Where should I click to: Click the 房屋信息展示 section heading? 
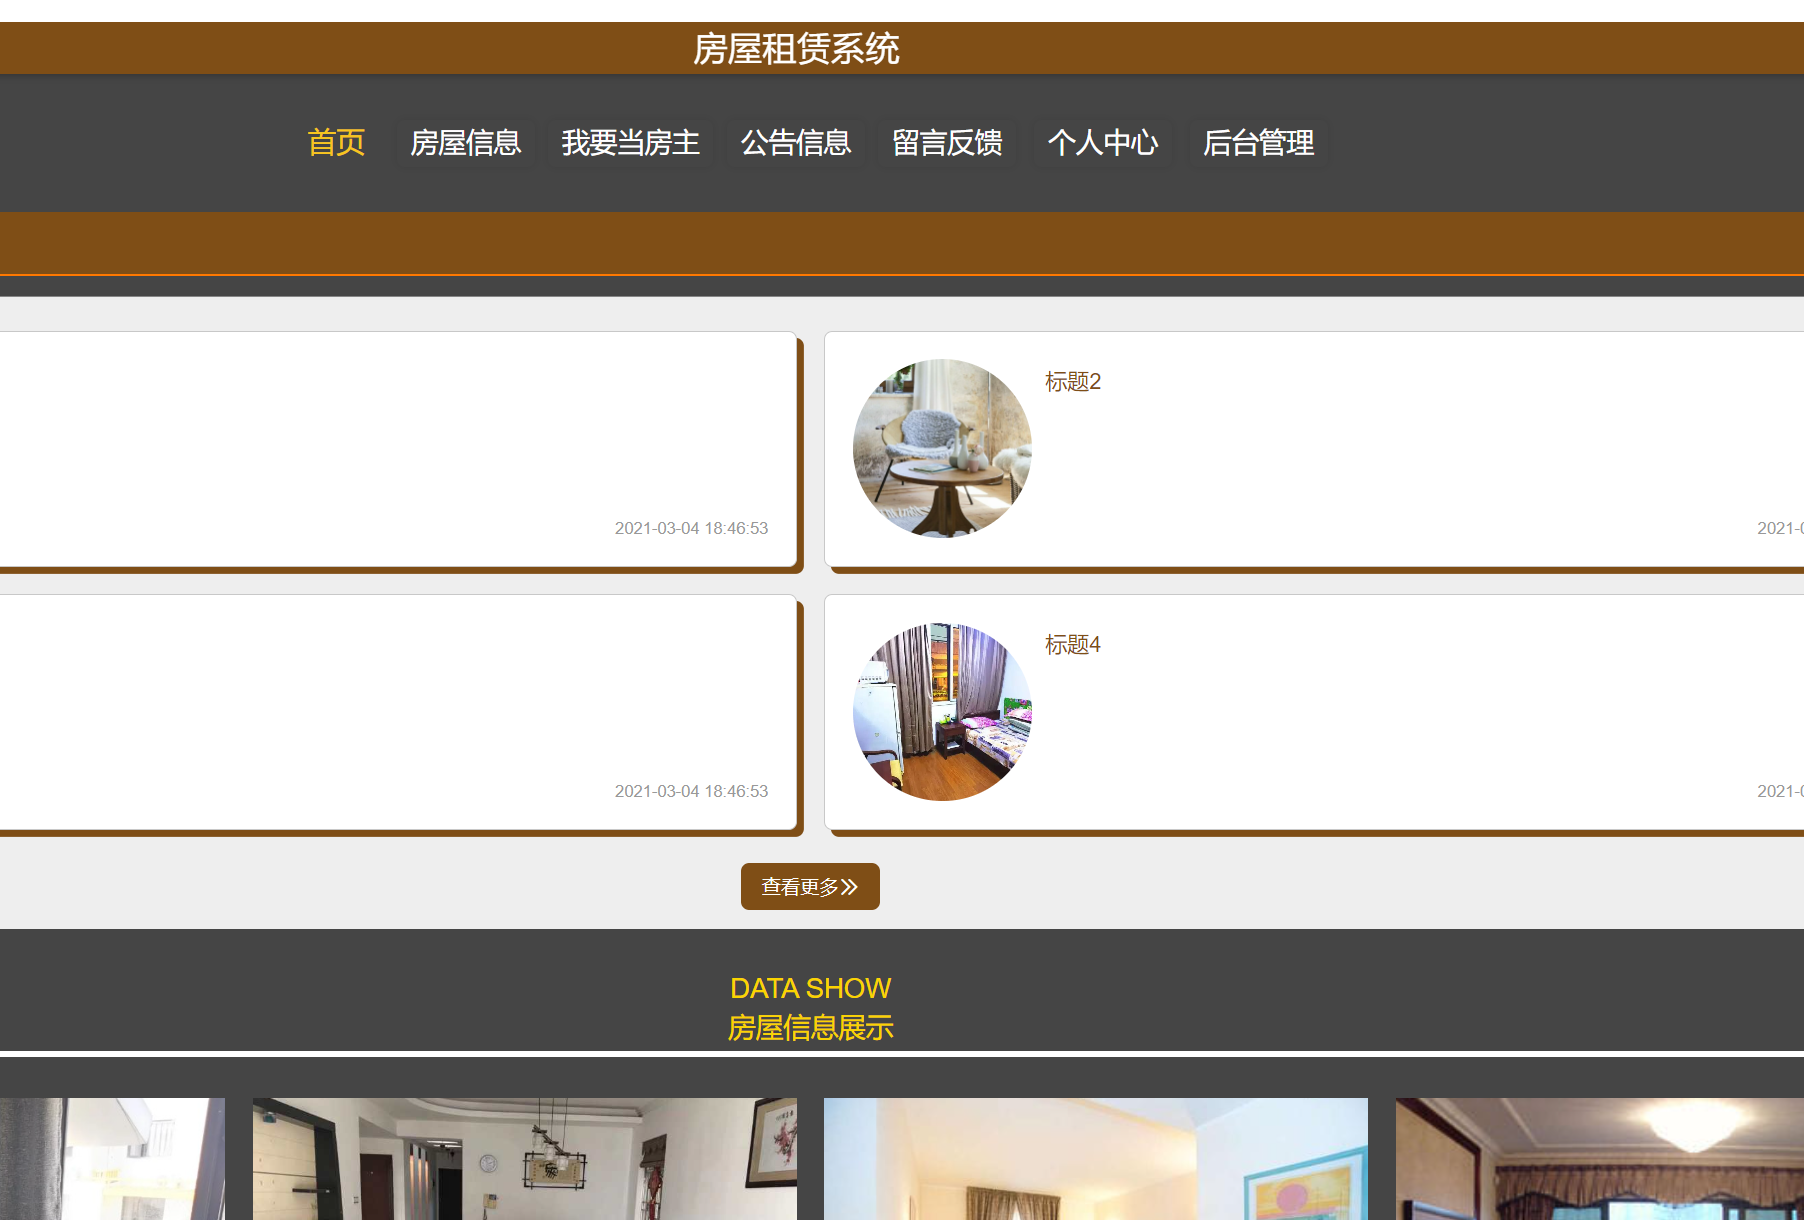click(810, 1028)
